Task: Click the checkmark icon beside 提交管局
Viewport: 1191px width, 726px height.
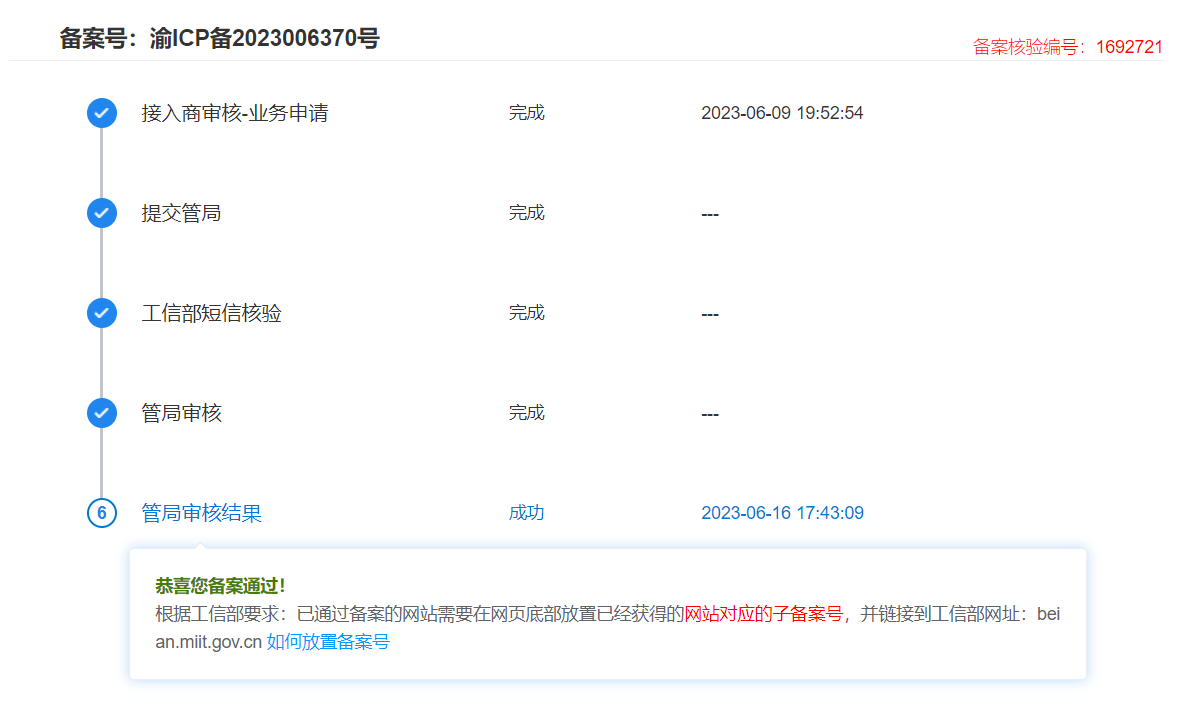Action: point(102,213)
